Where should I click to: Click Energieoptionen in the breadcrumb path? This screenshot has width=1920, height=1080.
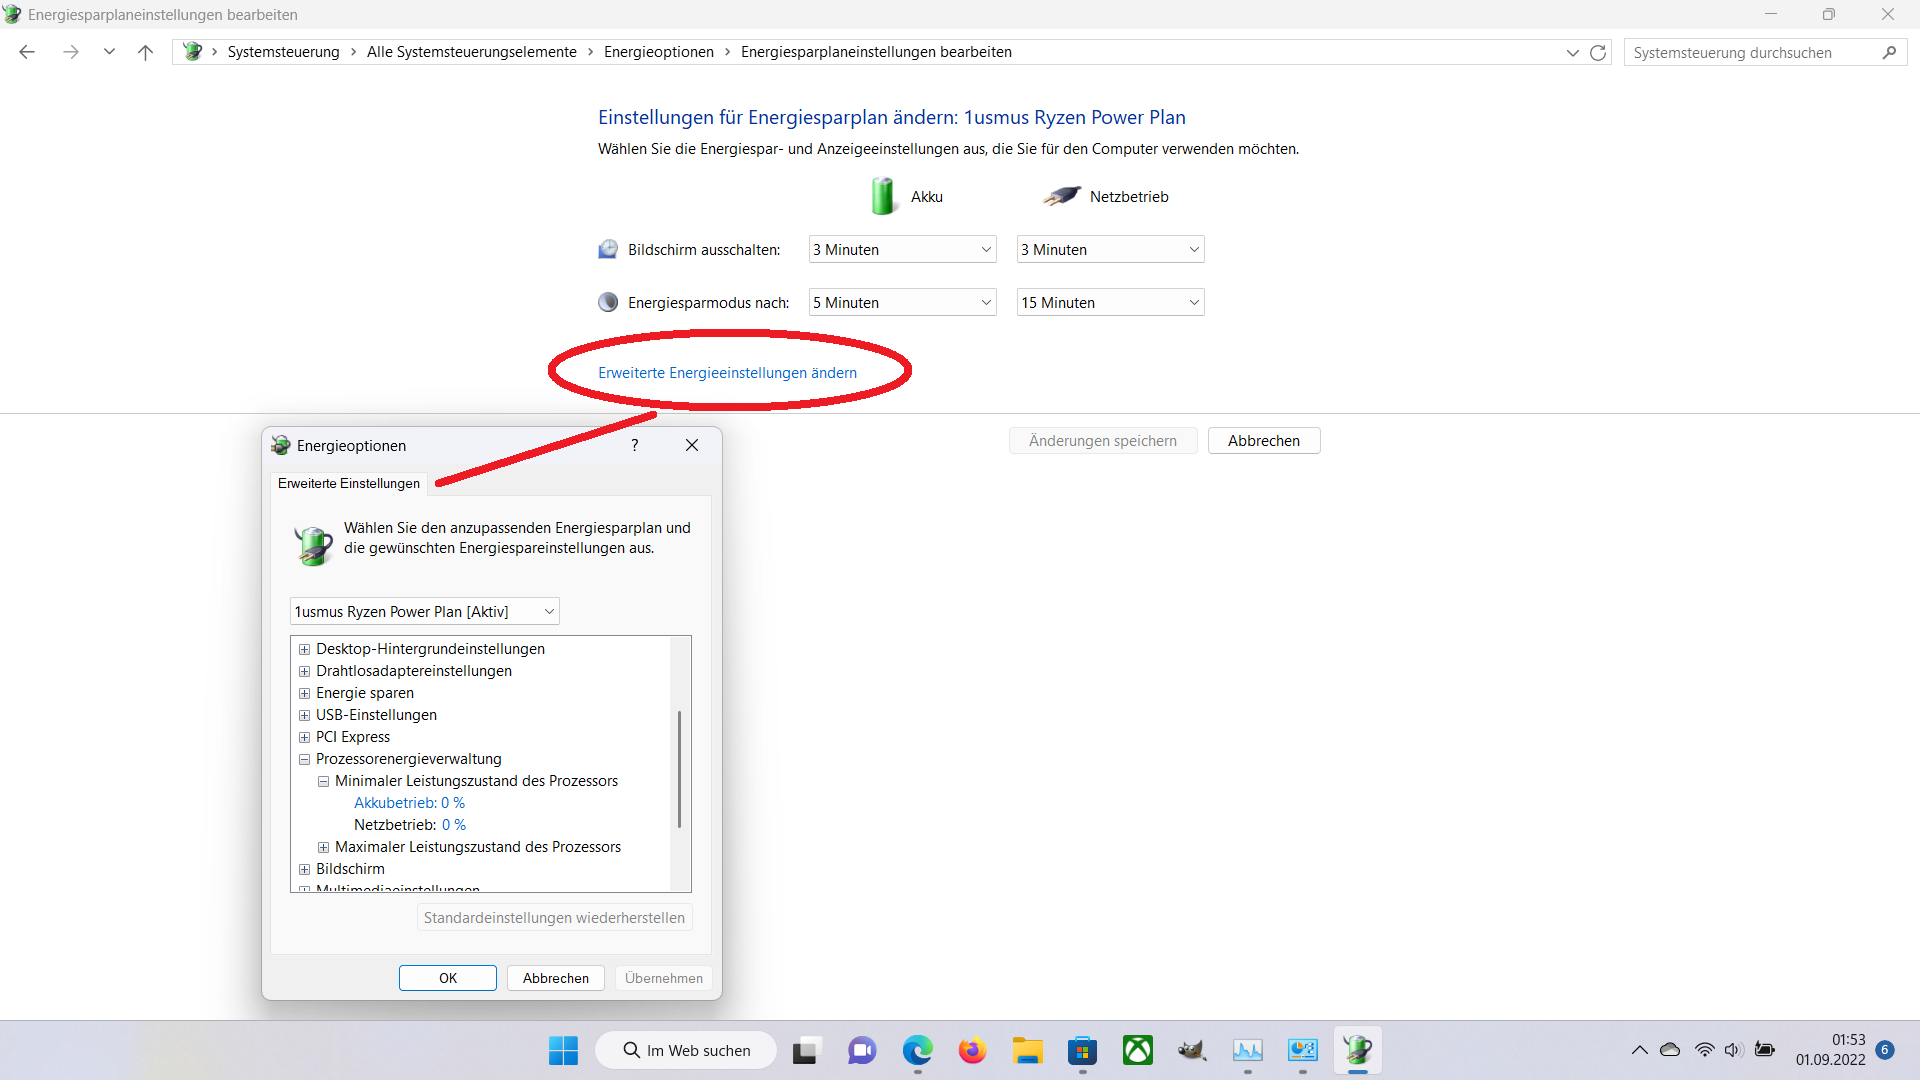tap(658, 52)
